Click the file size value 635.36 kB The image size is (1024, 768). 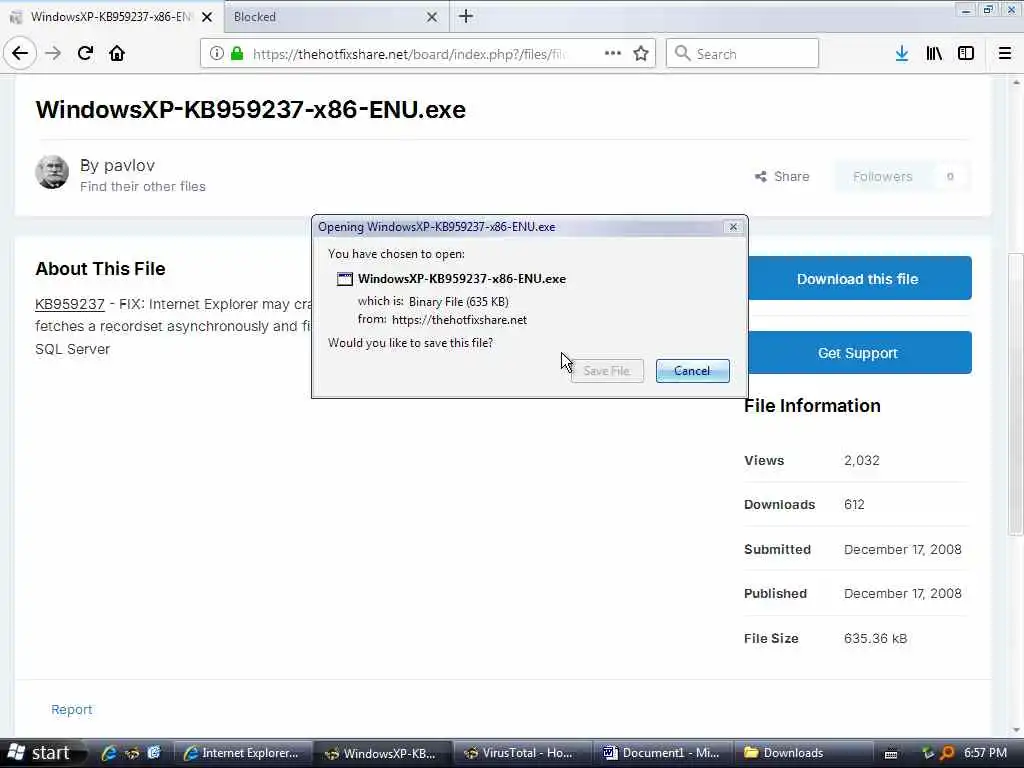875,638
